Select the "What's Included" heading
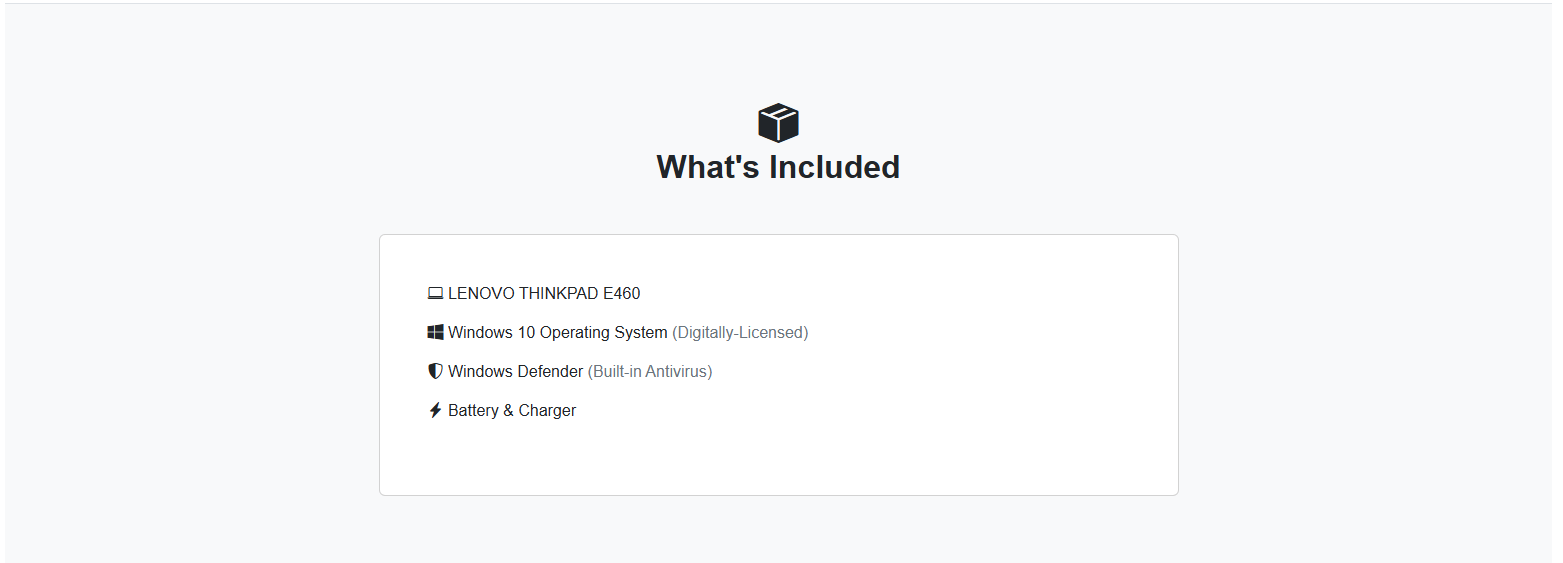The height and width of the screenshot is (563, 1563). click(778, 167)
